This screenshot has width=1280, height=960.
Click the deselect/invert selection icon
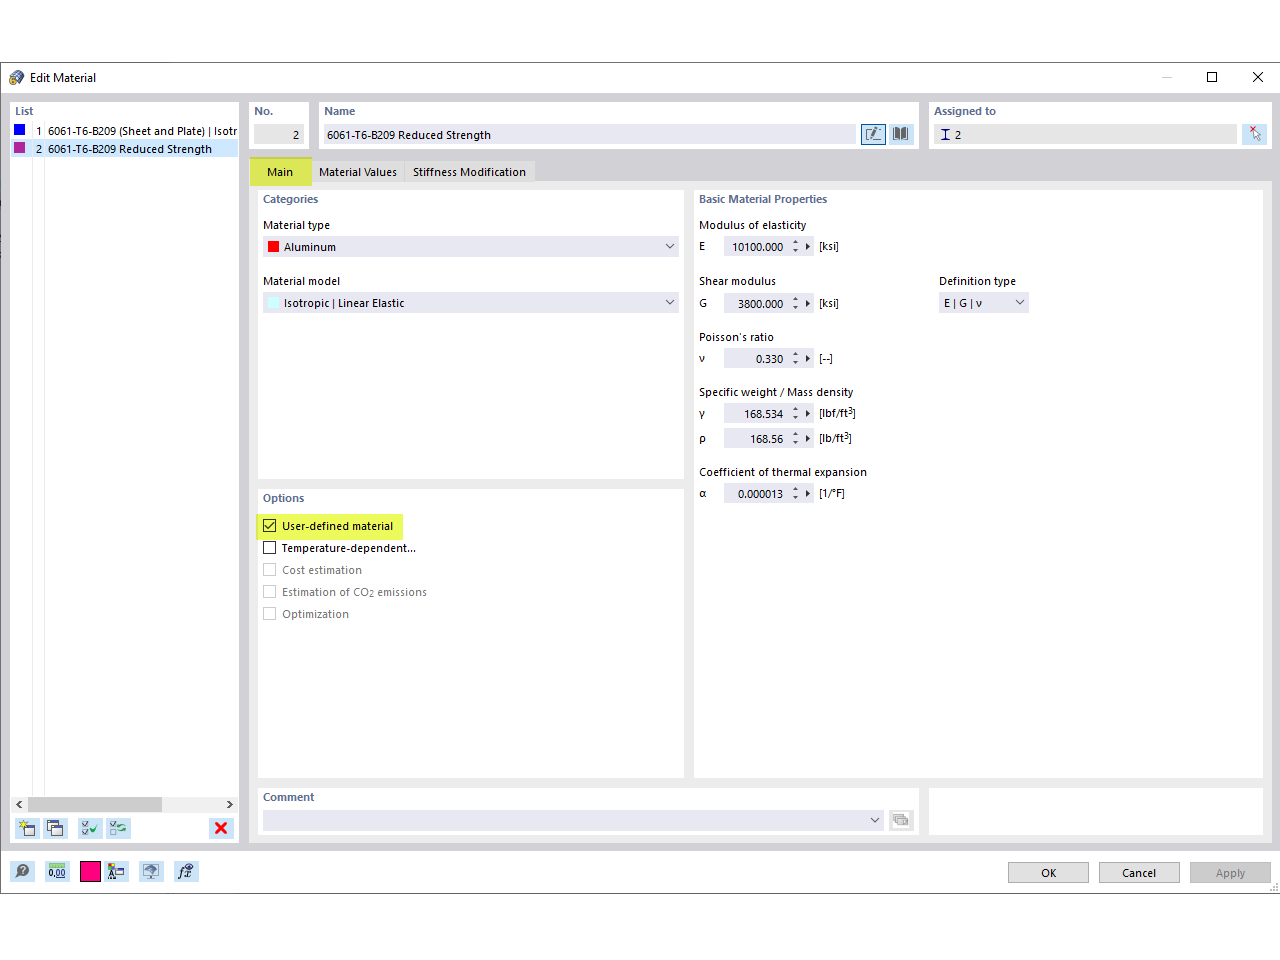(119, 828)
